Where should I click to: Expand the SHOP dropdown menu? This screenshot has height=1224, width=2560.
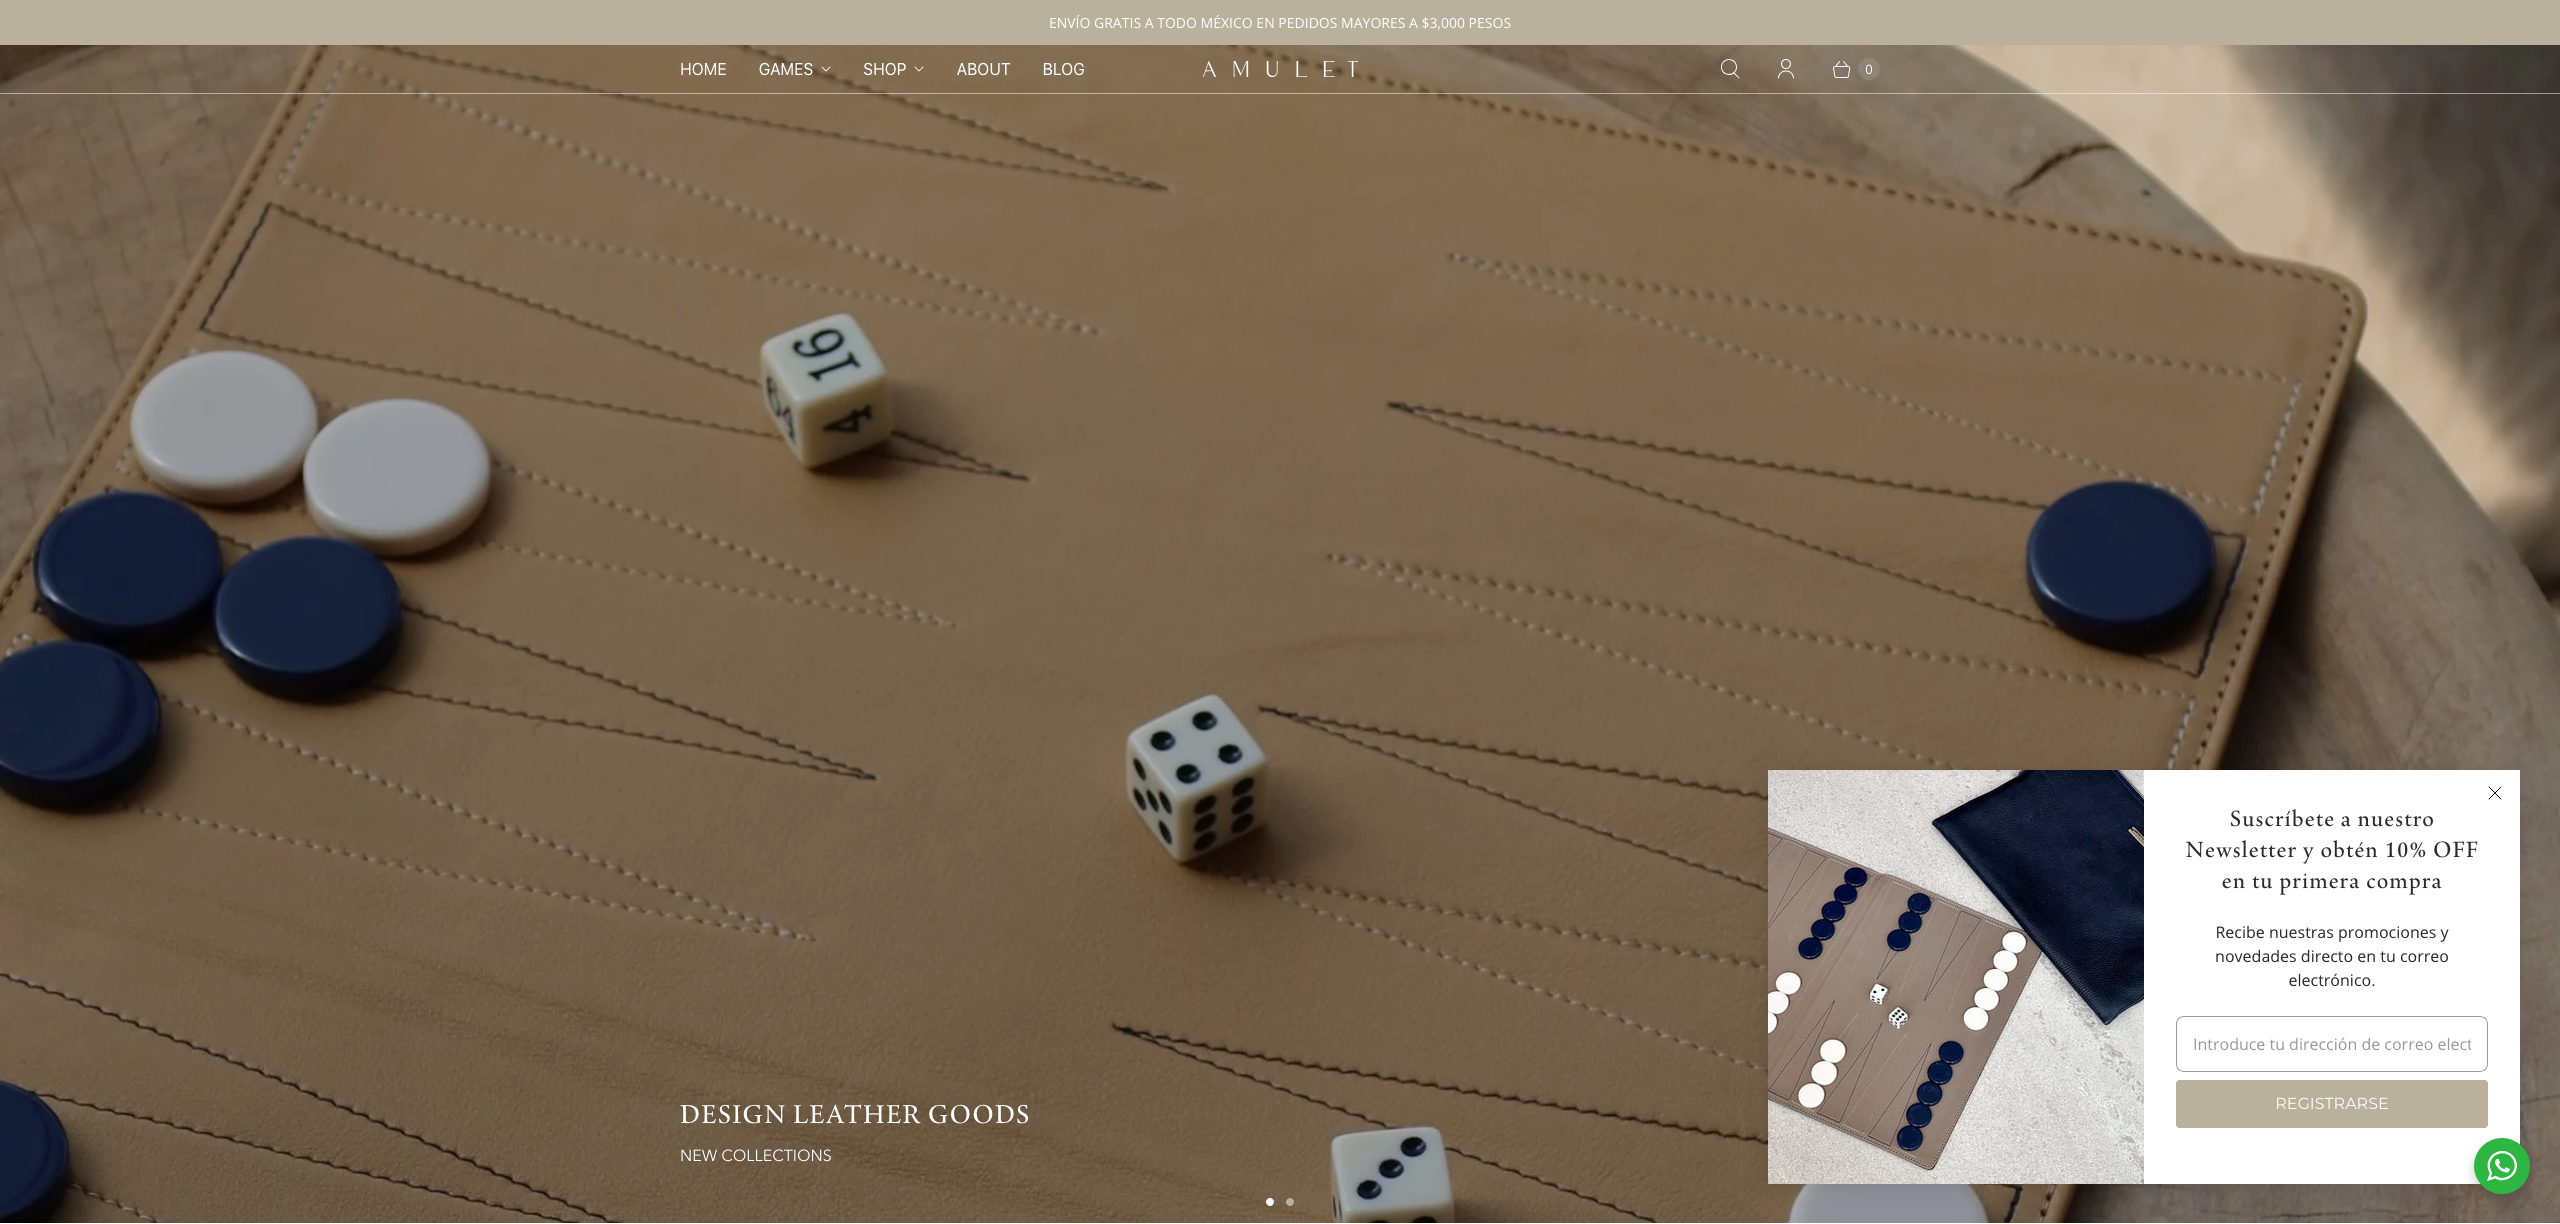click(x=894, y=69)
